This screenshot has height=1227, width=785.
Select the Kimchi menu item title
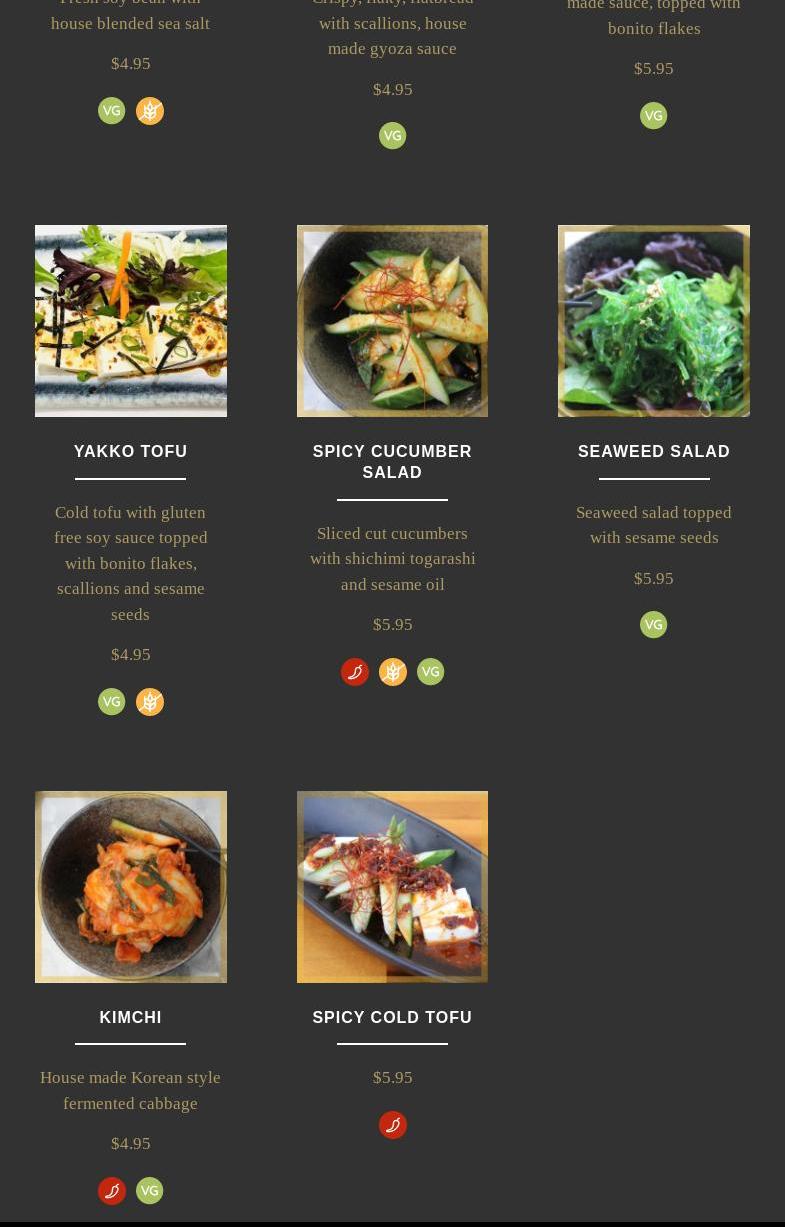coord(131,1017)
